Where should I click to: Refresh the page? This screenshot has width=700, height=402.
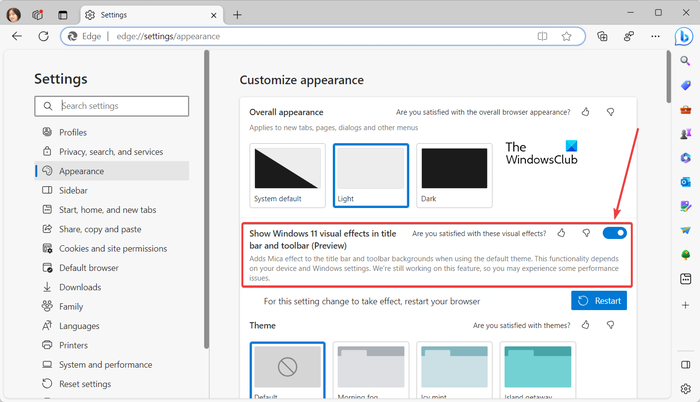pos(43,36)
